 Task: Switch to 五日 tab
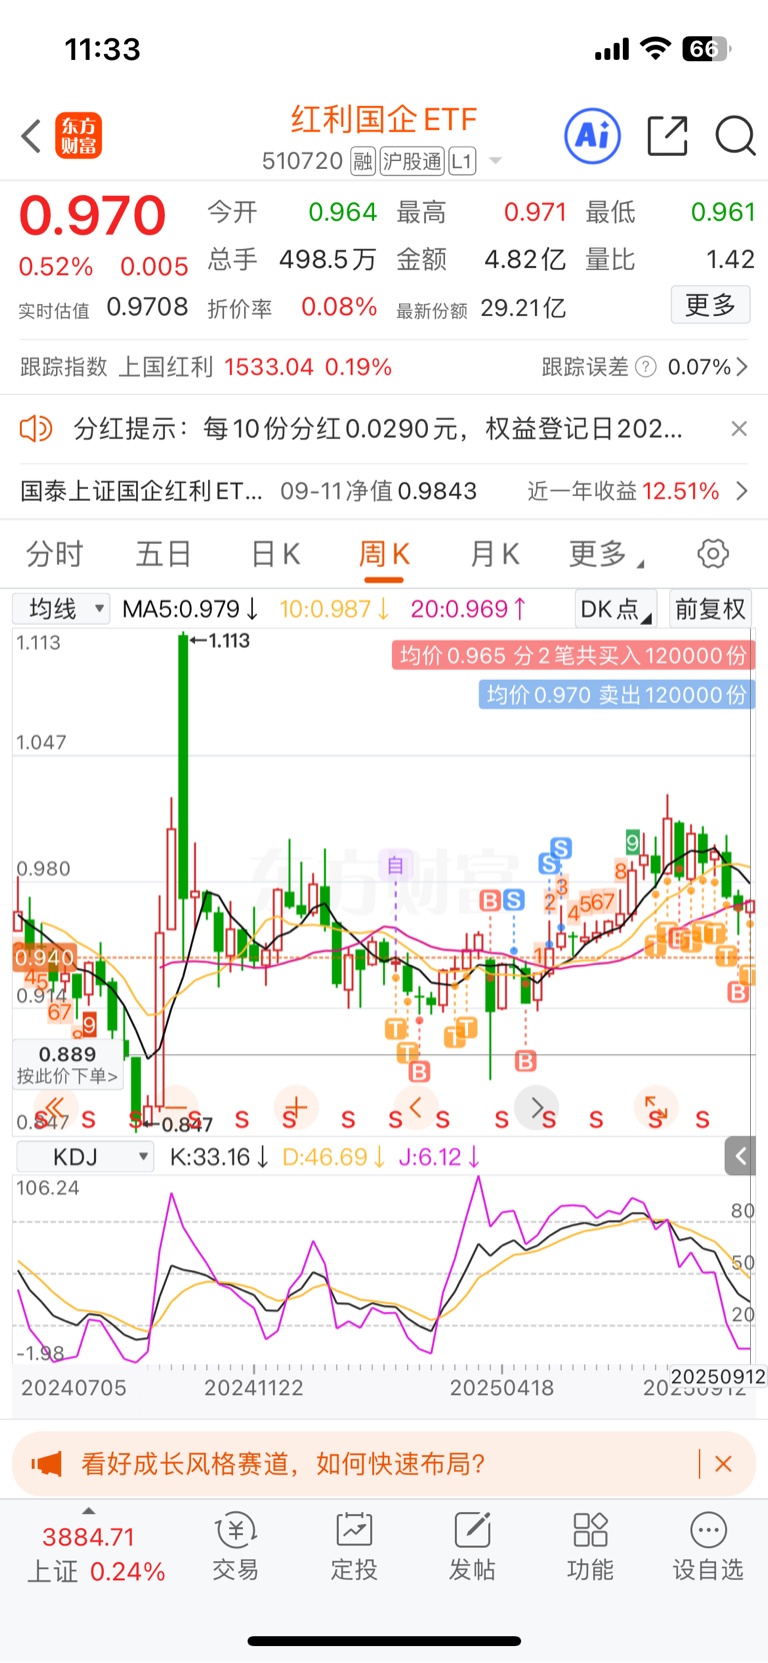(164, 554)
